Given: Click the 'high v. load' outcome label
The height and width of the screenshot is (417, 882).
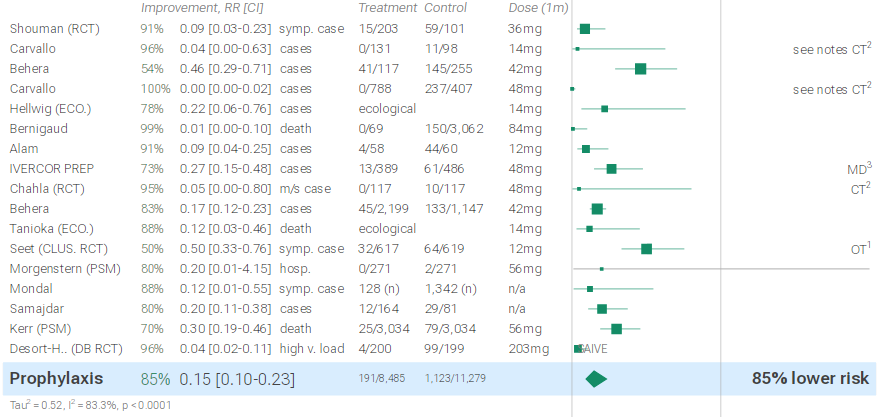Looking at the screenshot, I should coord(312,349).
